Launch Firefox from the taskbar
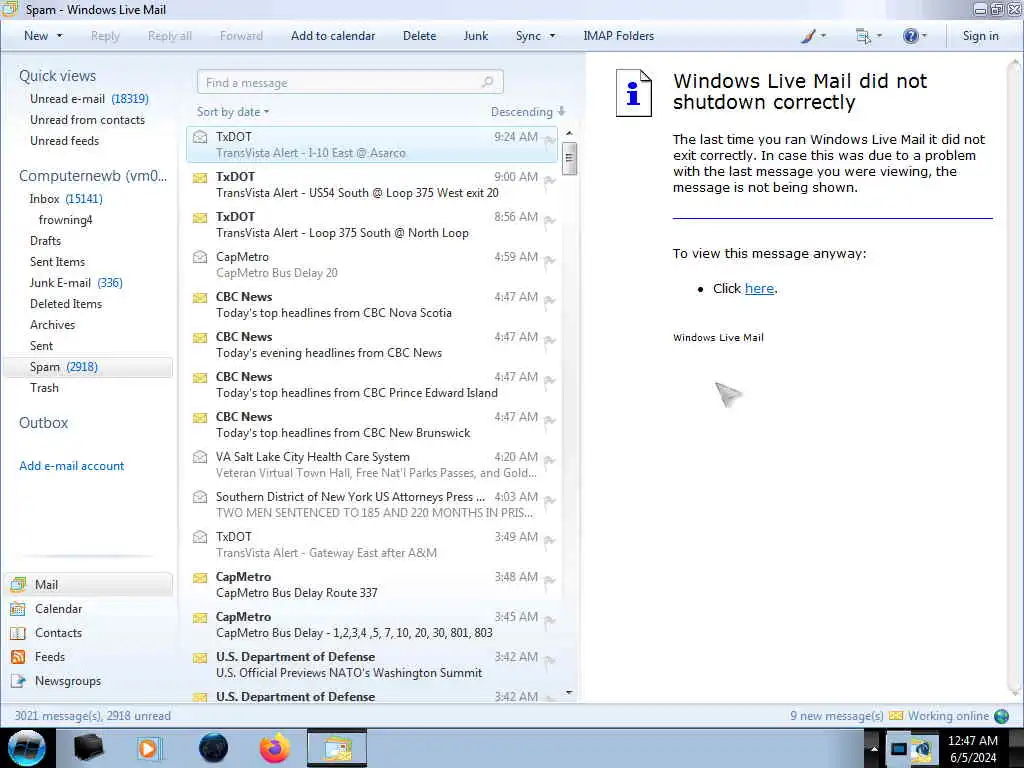1024x768 pixels. click(x=275, y=748)
